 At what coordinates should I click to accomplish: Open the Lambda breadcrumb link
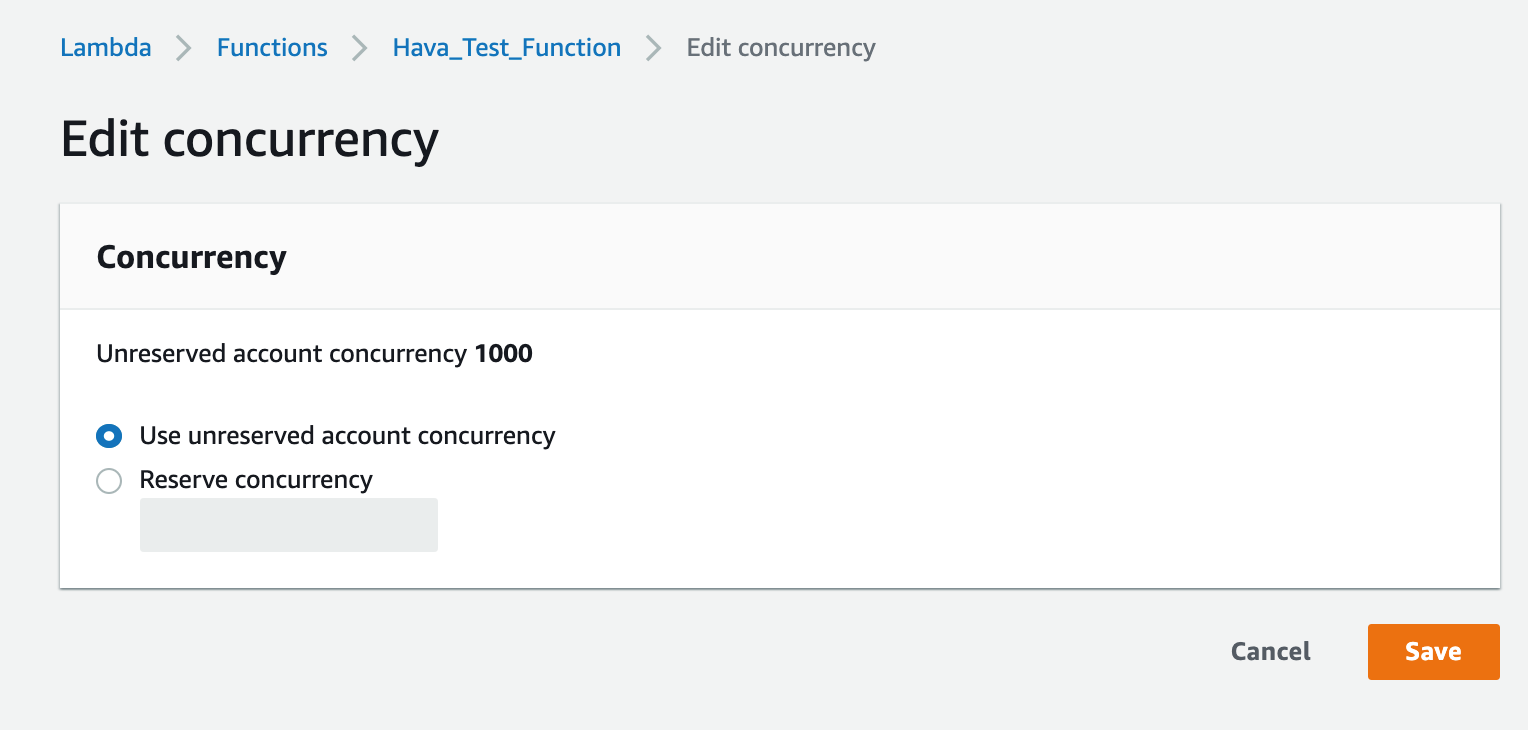pyautogui.click(x=105, y=47)
